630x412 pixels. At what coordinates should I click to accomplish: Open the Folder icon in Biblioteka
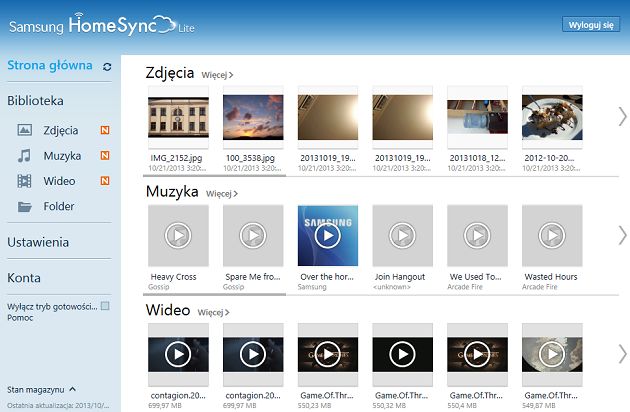click(x=25, y=207)
